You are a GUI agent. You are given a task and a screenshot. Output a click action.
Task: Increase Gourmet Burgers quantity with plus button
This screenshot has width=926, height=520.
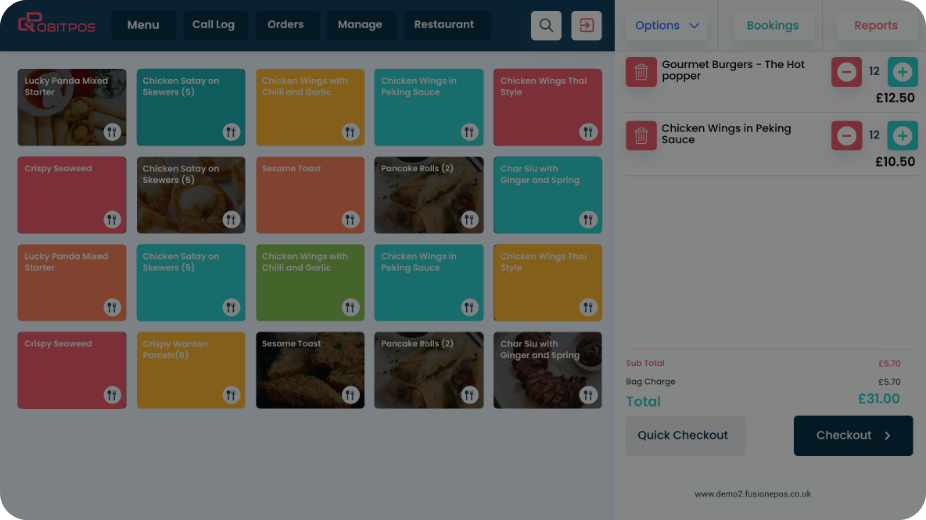click(x=902, y=72)
